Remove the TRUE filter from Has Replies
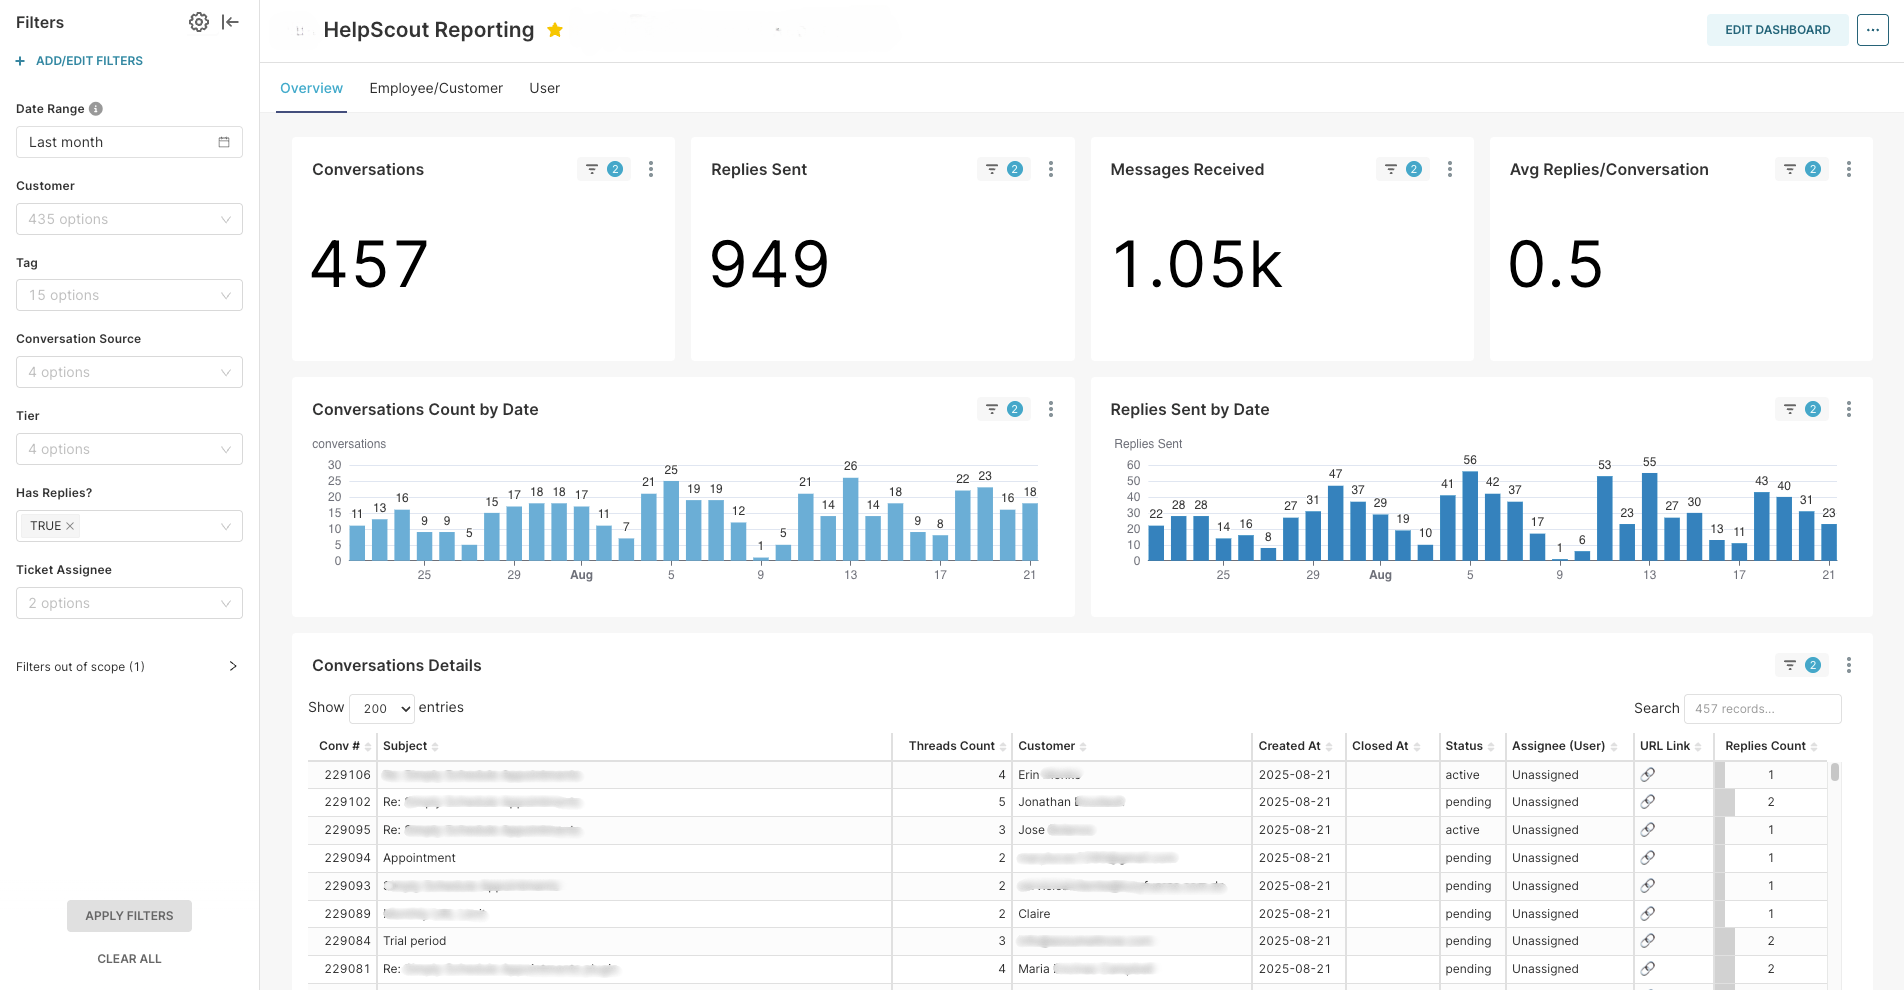Image resolution: width=1904 pixels, height=990 pixels. click(68, 525)
